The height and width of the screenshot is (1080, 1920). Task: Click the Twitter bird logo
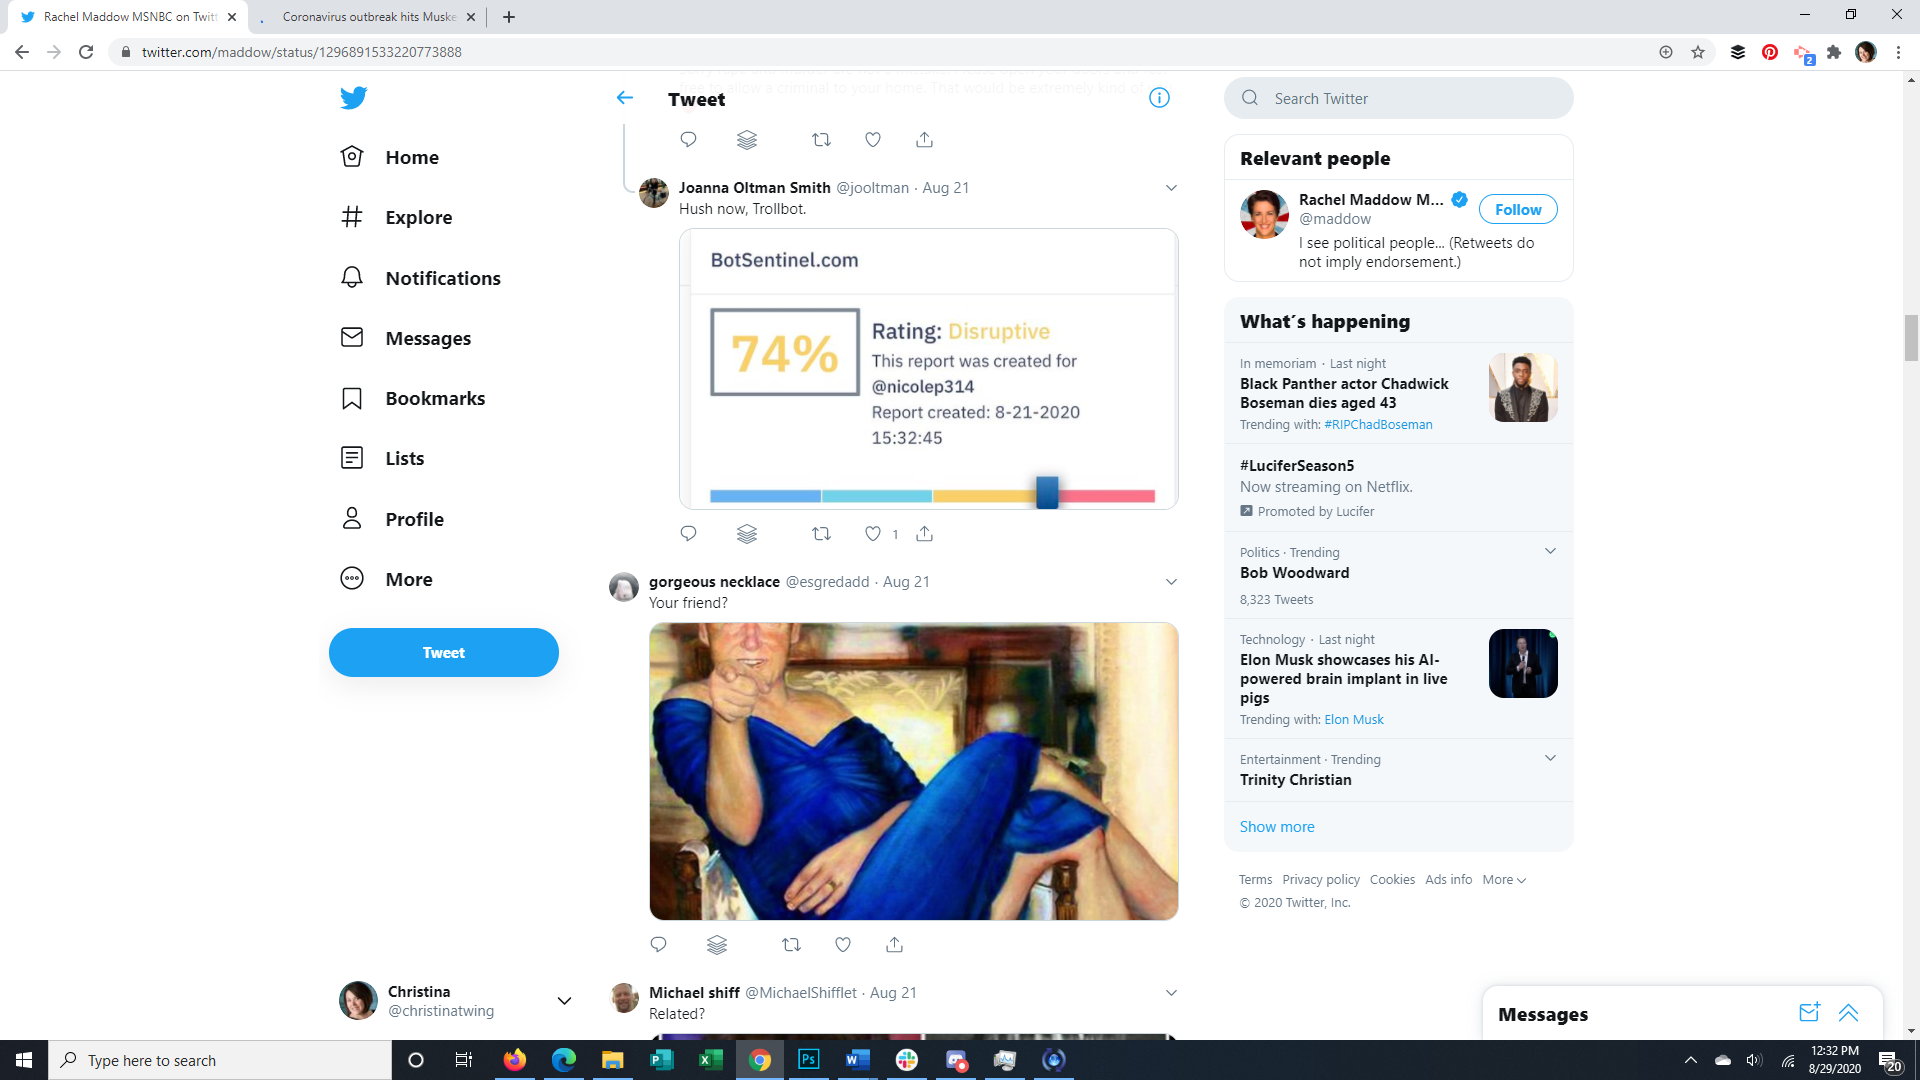tap(353, 98)
